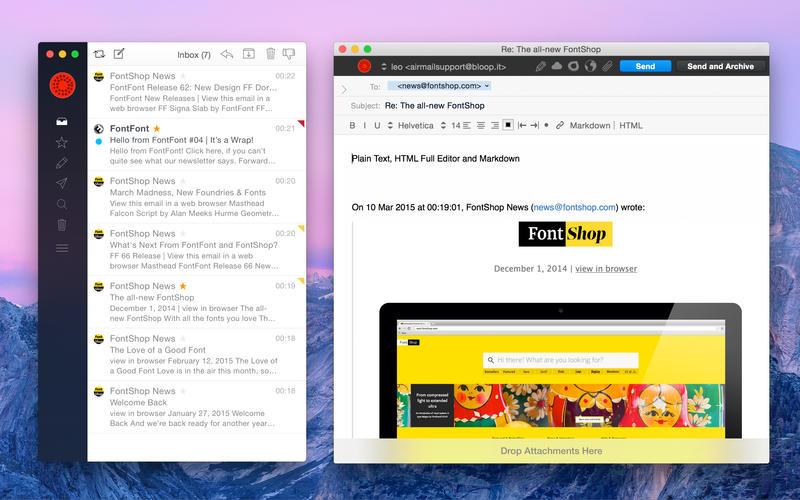Star the Welcome Back message
The width and height of the screenshot is (800, 500).
click(x=183, y=391)
